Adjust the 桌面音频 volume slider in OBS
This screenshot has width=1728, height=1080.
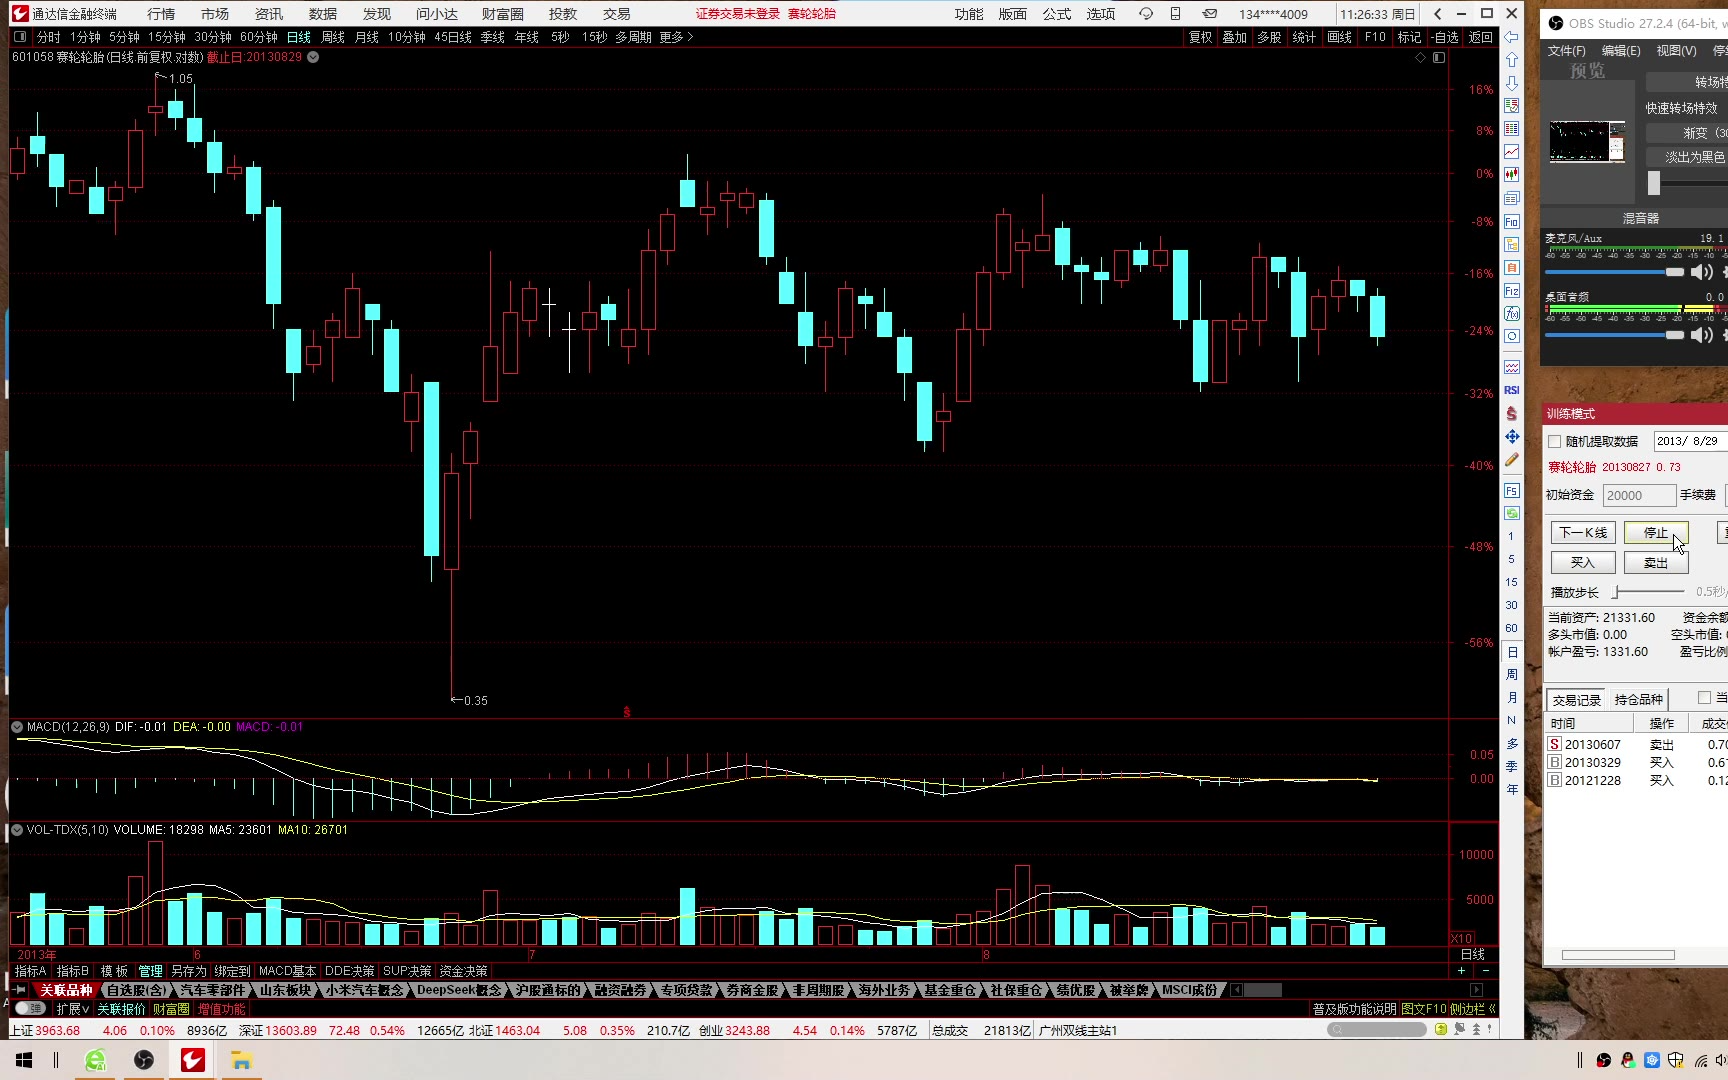pyautogui.click(x=1615, y=335)
